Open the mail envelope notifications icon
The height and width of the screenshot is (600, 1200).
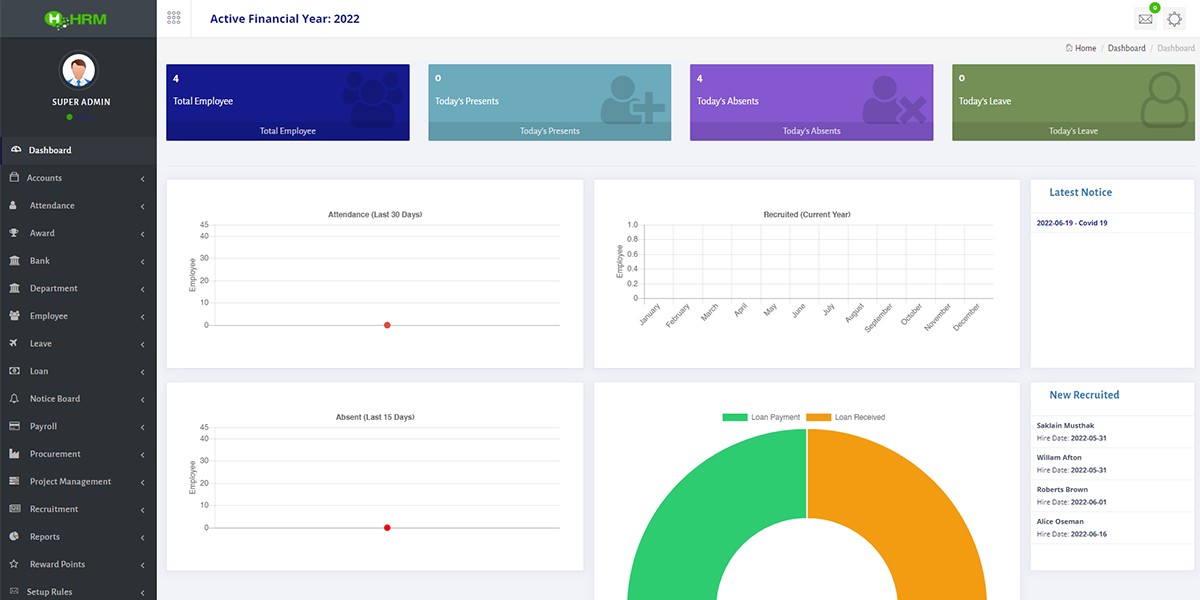click(x=1145, y=19)
